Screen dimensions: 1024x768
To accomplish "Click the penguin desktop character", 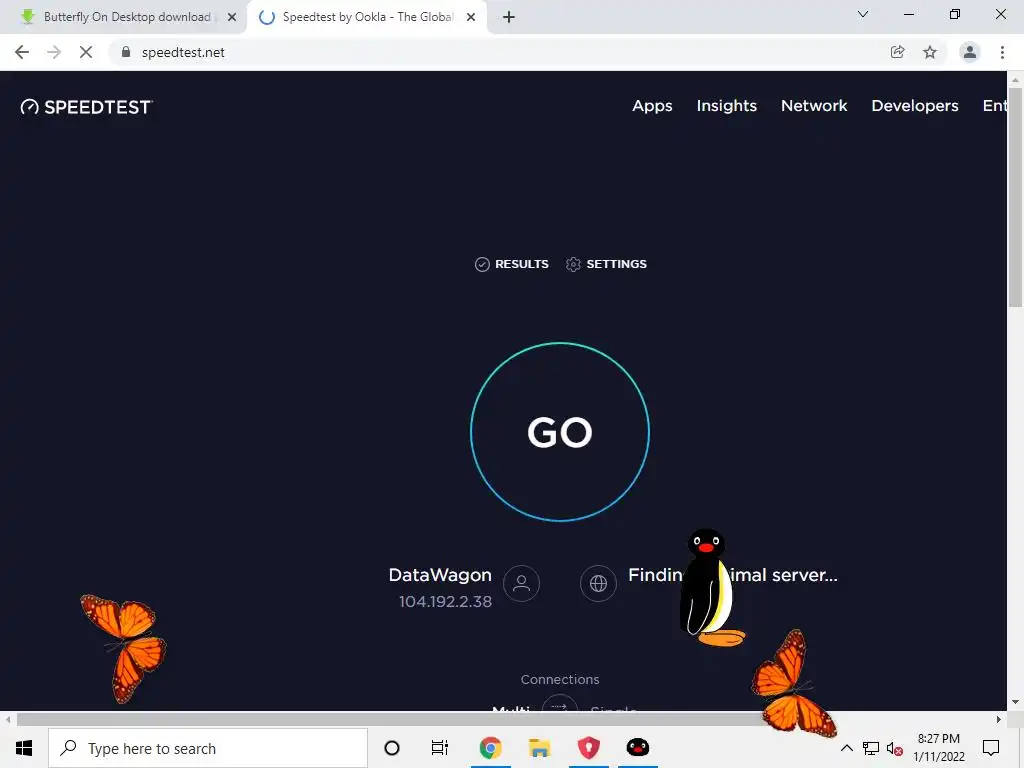I will pyautogui.click(x=711, y=587).
